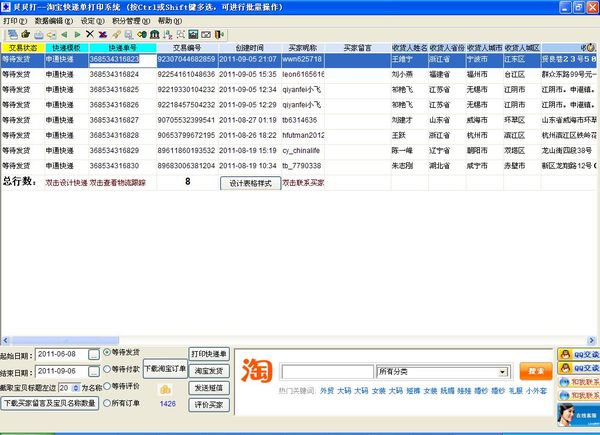The height and width of the screenshot is (435, 600).
Task: Select the 等待付款 radio button
Action: (107, 369)
